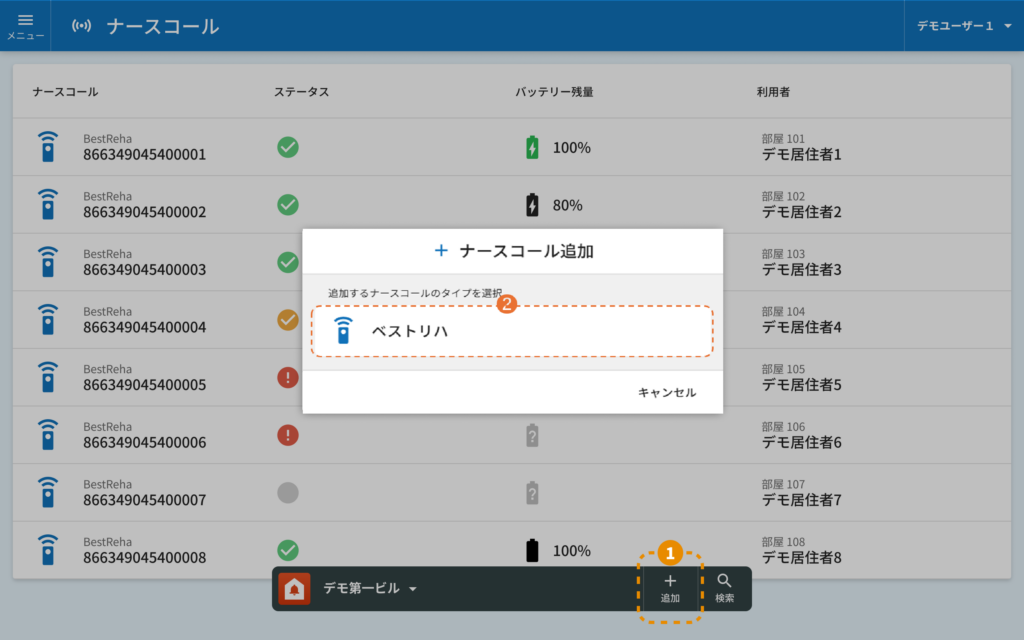
Task: Click the 80% battery icon
Action: pos(532,205)
